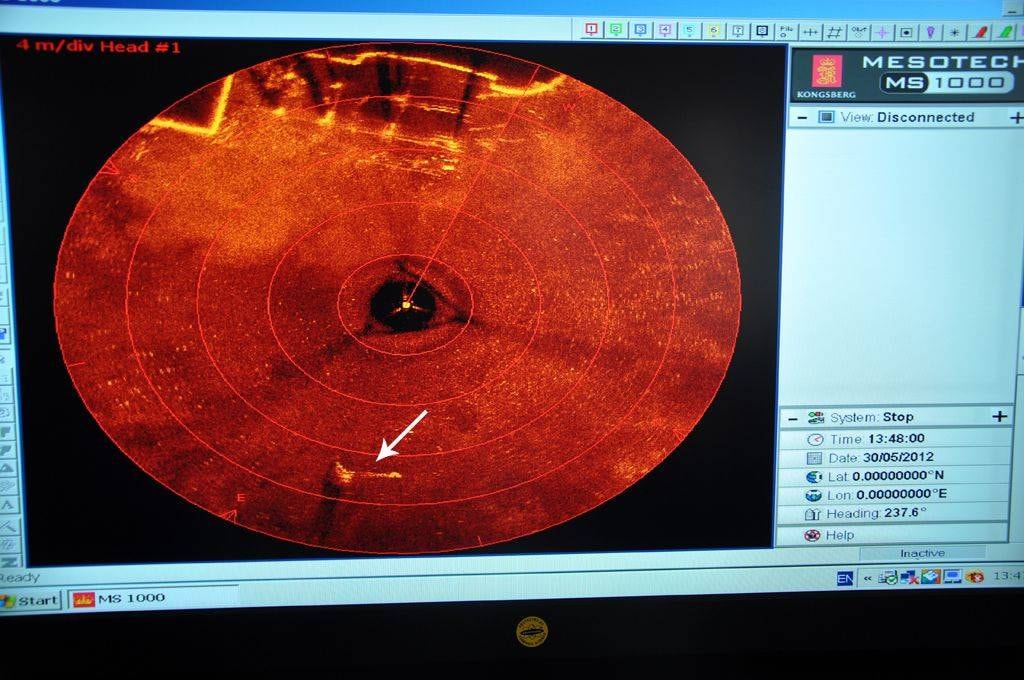
Task: Click the EN language indicator in tray
Action: 845,577
